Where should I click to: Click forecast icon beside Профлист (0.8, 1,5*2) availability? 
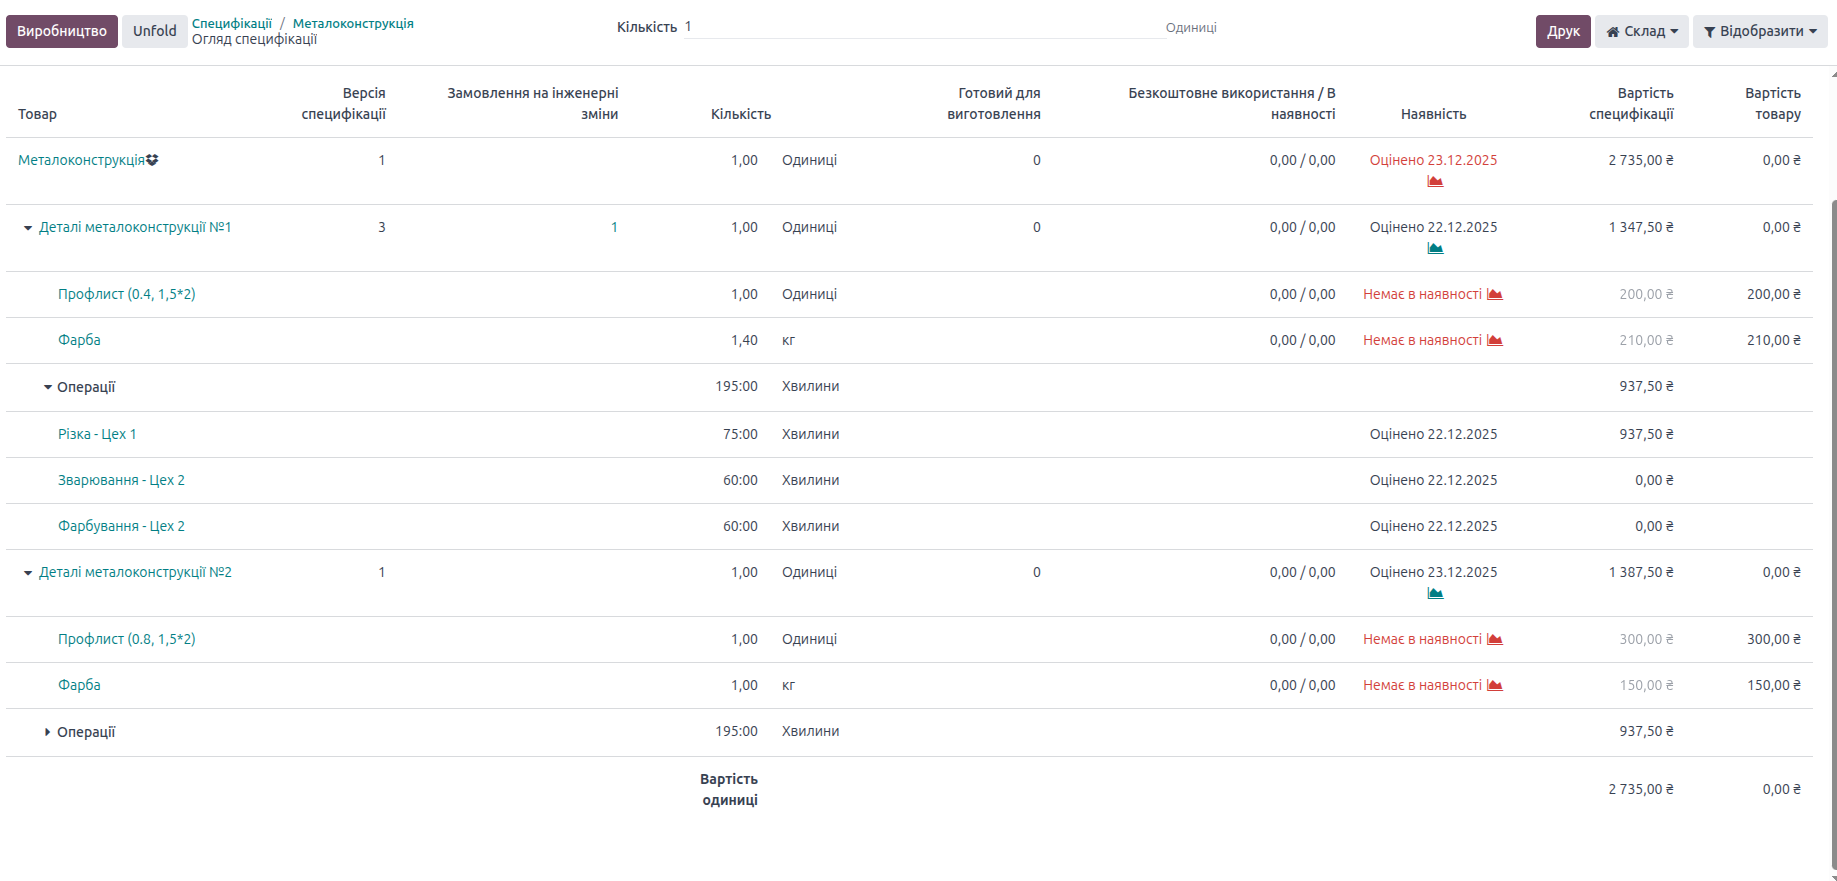tap(1495, 639)
